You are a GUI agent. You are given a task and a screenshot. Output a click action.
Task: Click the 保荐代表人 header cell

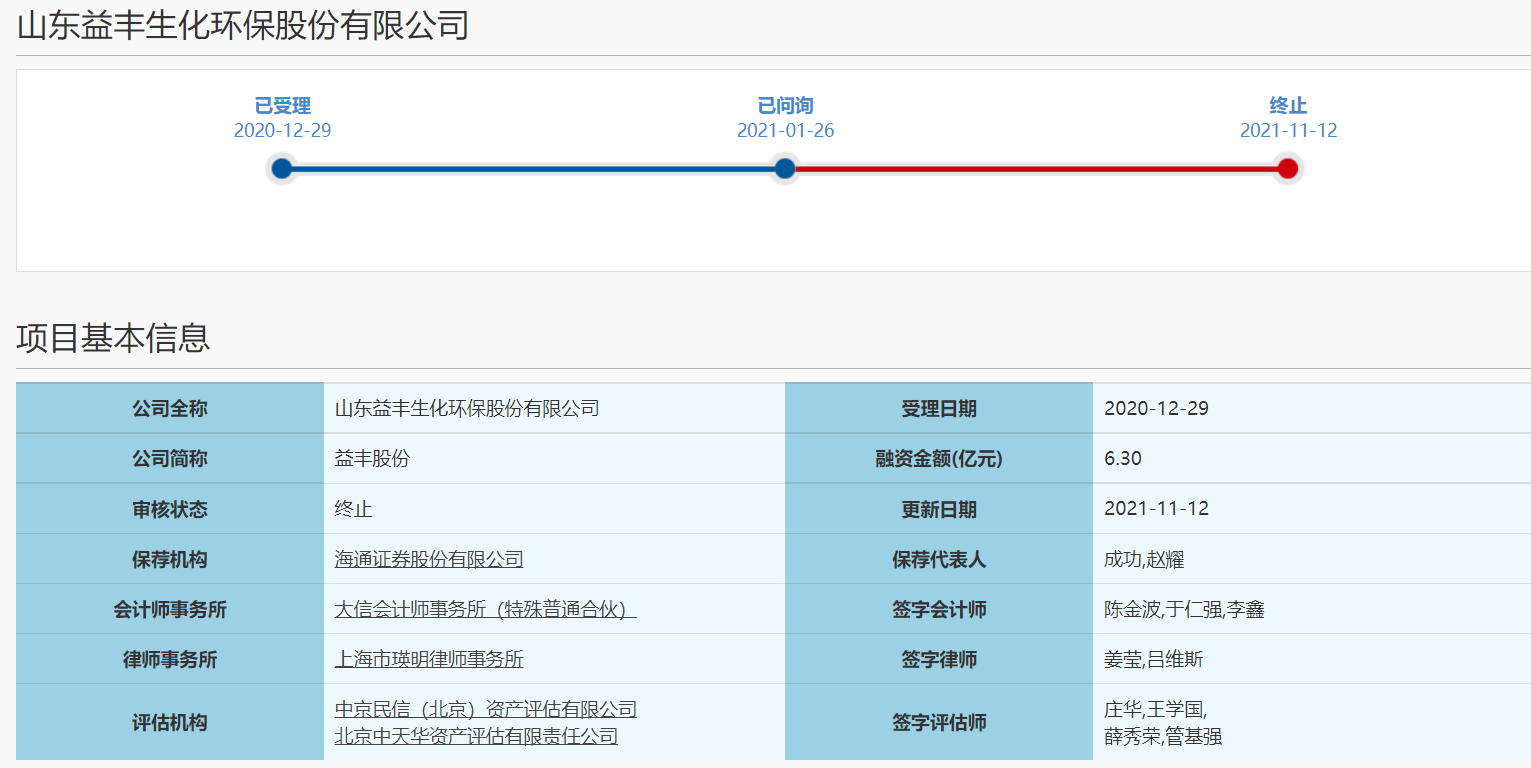[x=939, y=559]
